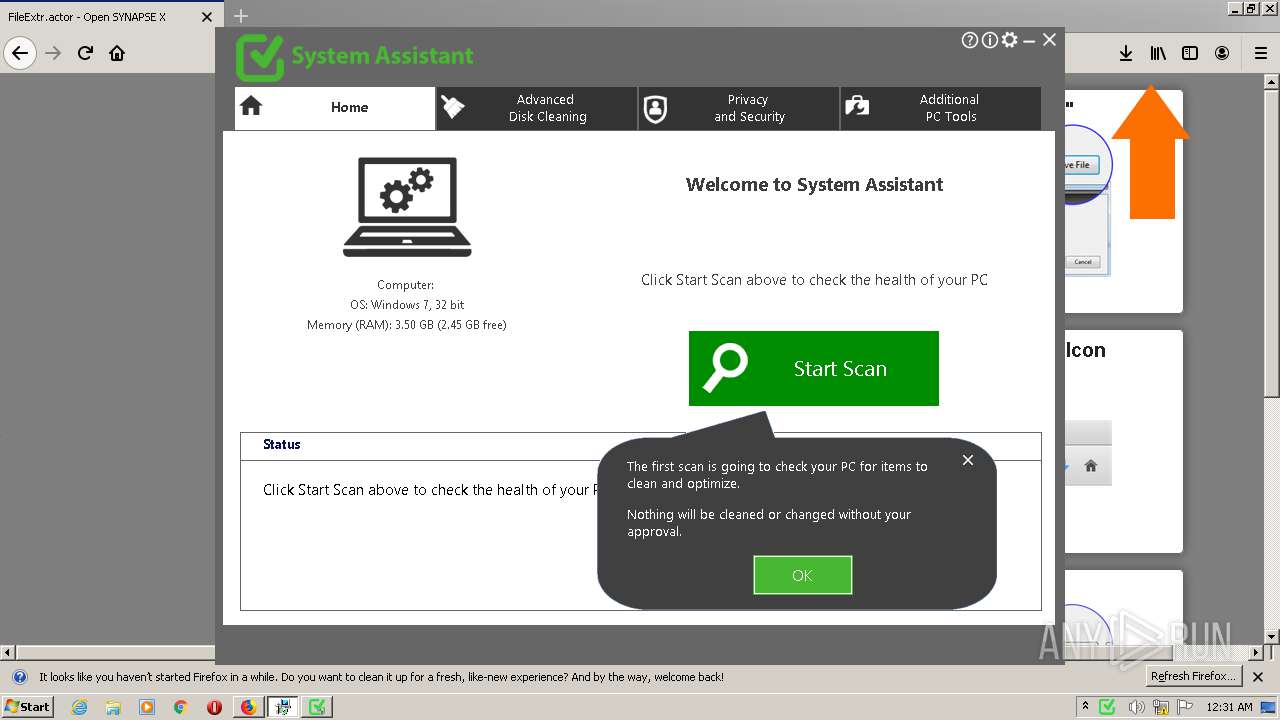Click System Assistant tray icon
The height and width of the screenshot is (720, 1280).
pyautogui.click(x=1107, y=707)
